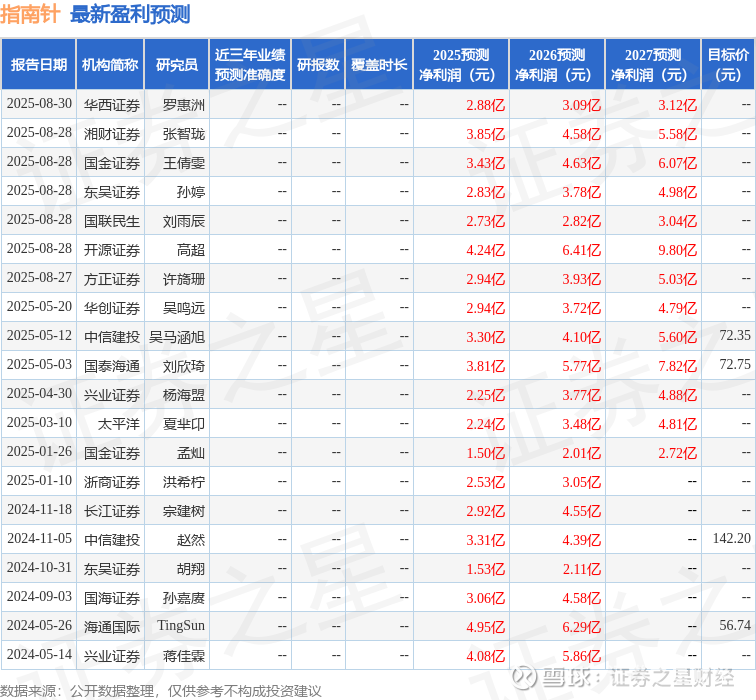Click 9.80亿 in the 开源证券 row
This screenshot has width=756, height=700.
coord(677,250)
